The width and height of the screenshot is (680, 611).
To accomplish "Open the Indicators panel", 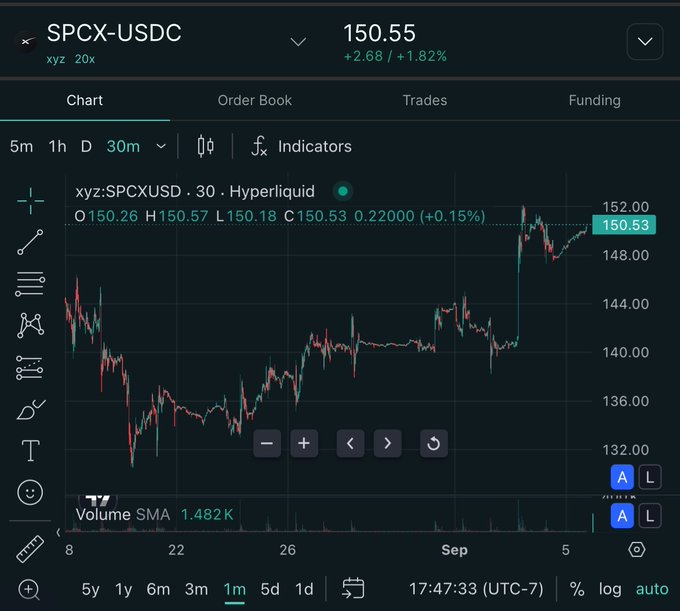I will coord(301,146).
